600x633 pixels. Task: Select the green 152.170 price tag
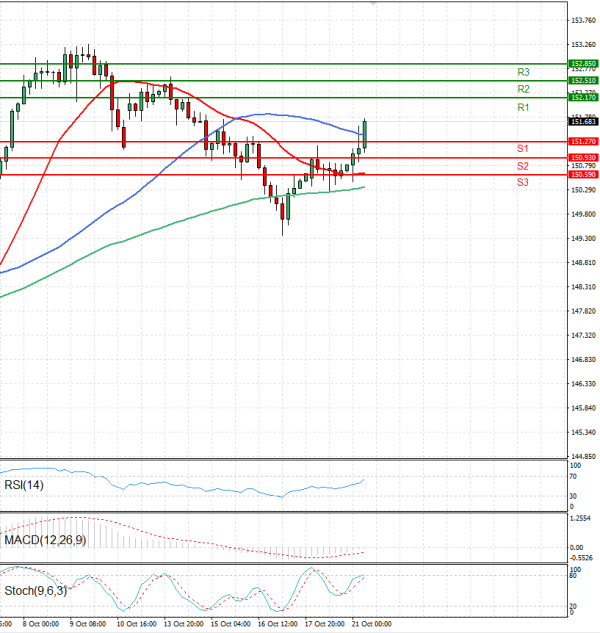point(583,97)
